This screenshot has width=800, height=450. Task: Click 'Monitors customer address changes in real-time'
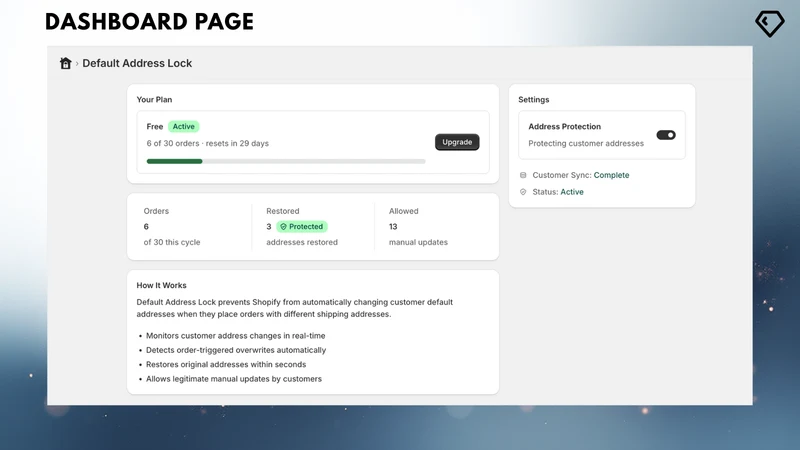[236, 336]
